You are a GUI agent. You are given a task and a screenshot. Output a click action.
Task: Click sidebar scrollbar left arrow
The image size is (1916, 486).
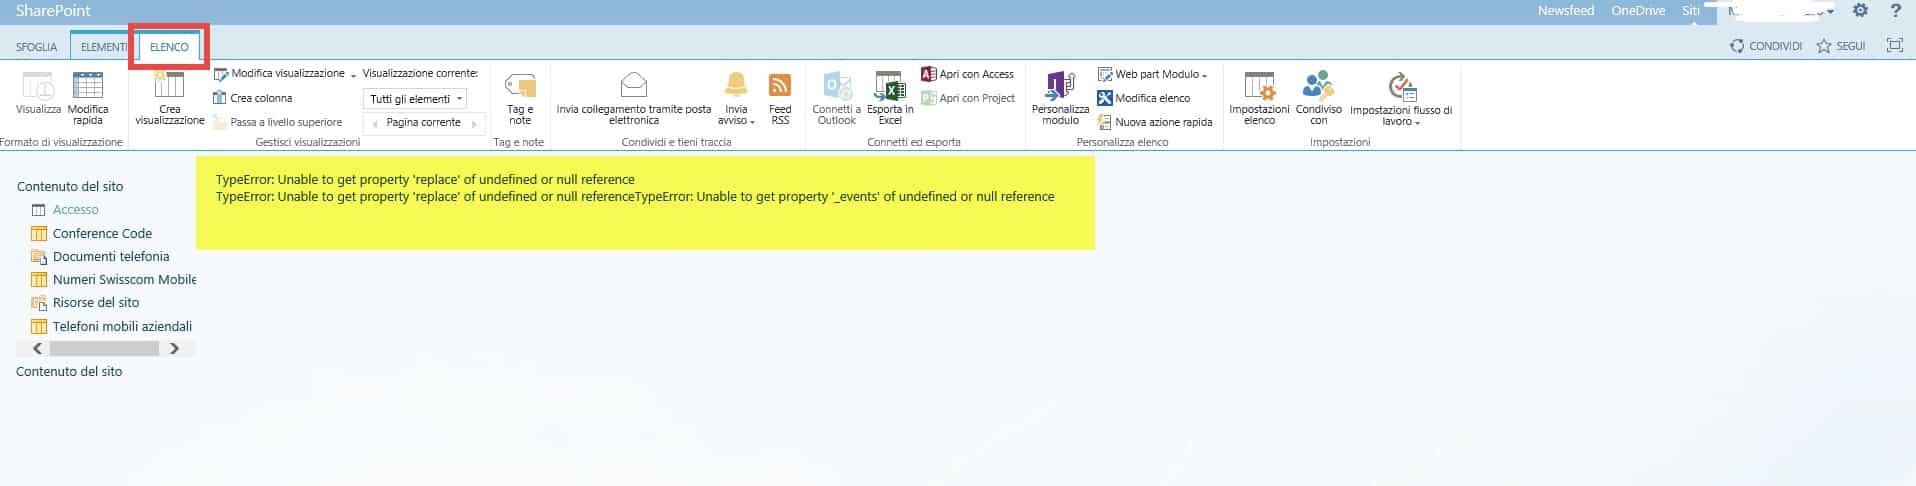[38, 349]
